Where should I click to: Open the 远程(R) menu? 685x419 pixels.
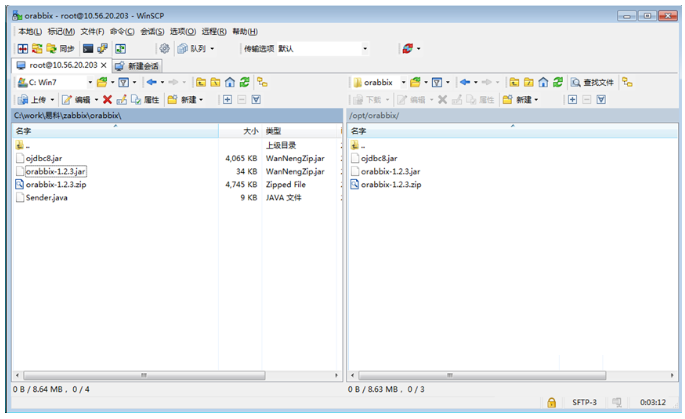coord(214,31)
